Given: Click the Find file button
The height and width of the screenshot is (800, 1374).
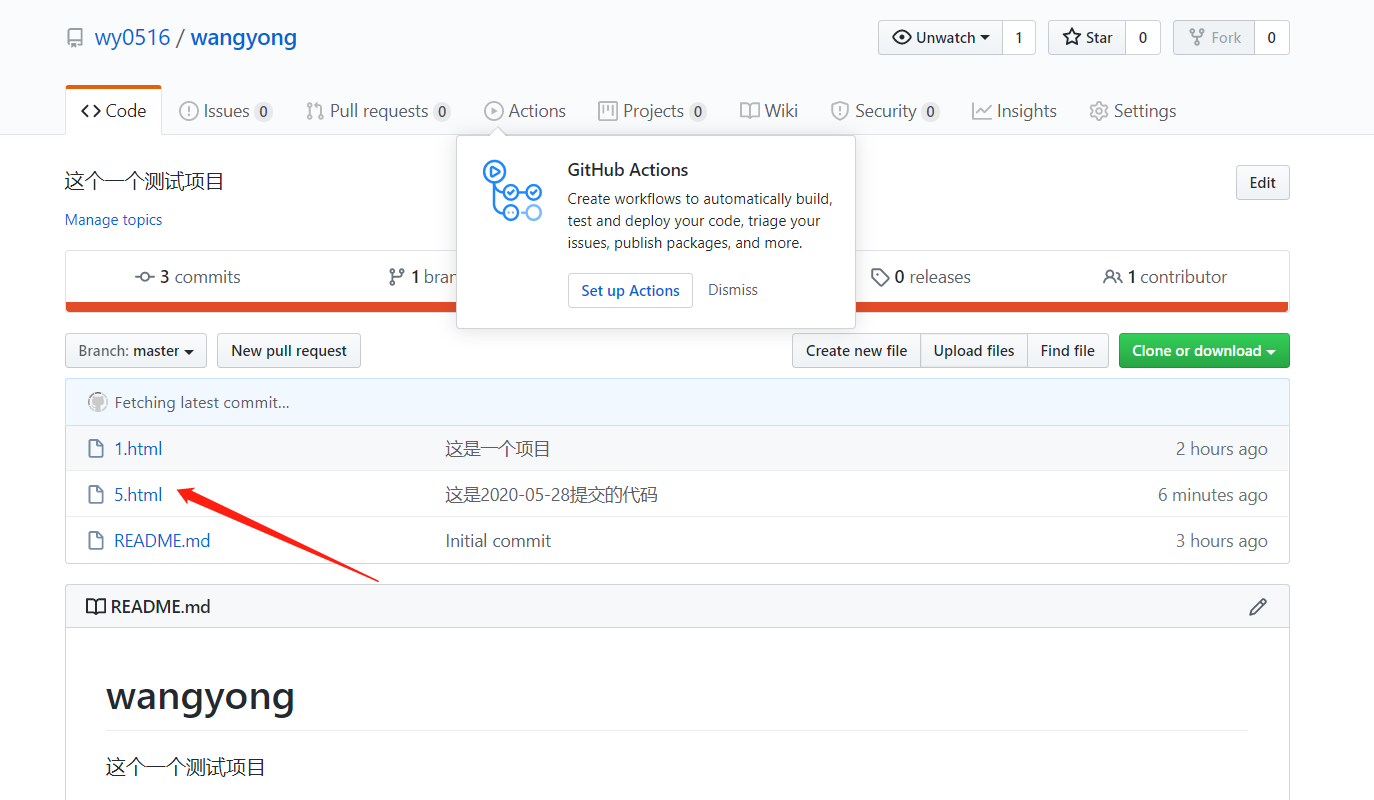Looking at the screenshot, I should click(1068, 351).
